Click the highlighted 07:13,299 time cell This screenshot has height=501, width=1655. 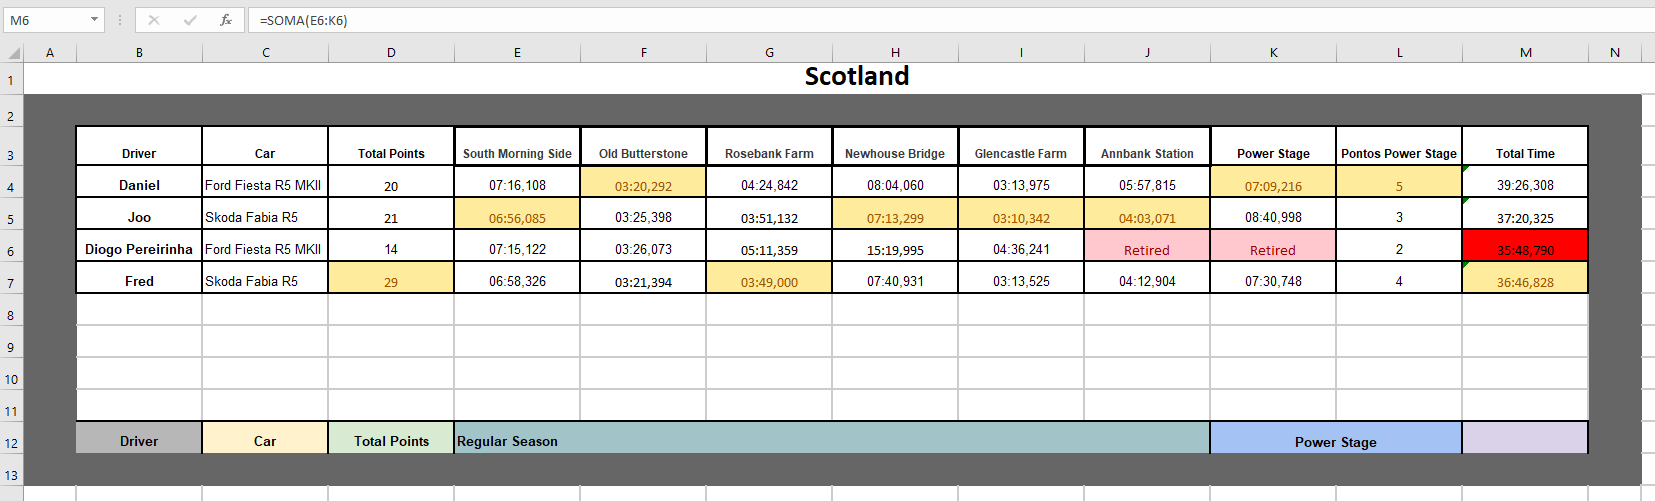click(895, 214)
